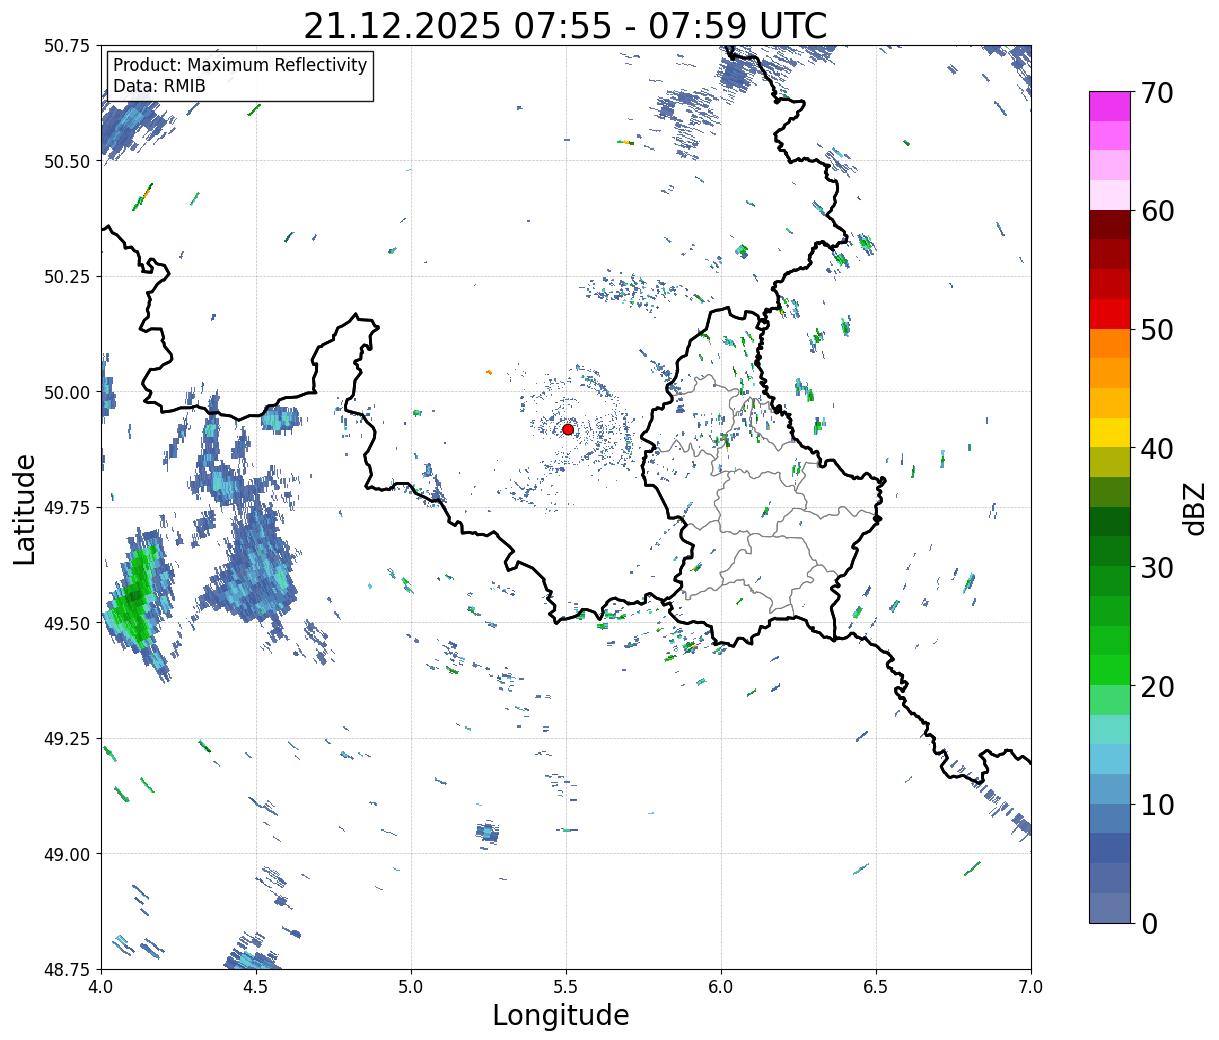This screenshot has width=1219, height=1040.
Task: Click the 49.00 latitude tick label
Action: (x=67, y=854)
